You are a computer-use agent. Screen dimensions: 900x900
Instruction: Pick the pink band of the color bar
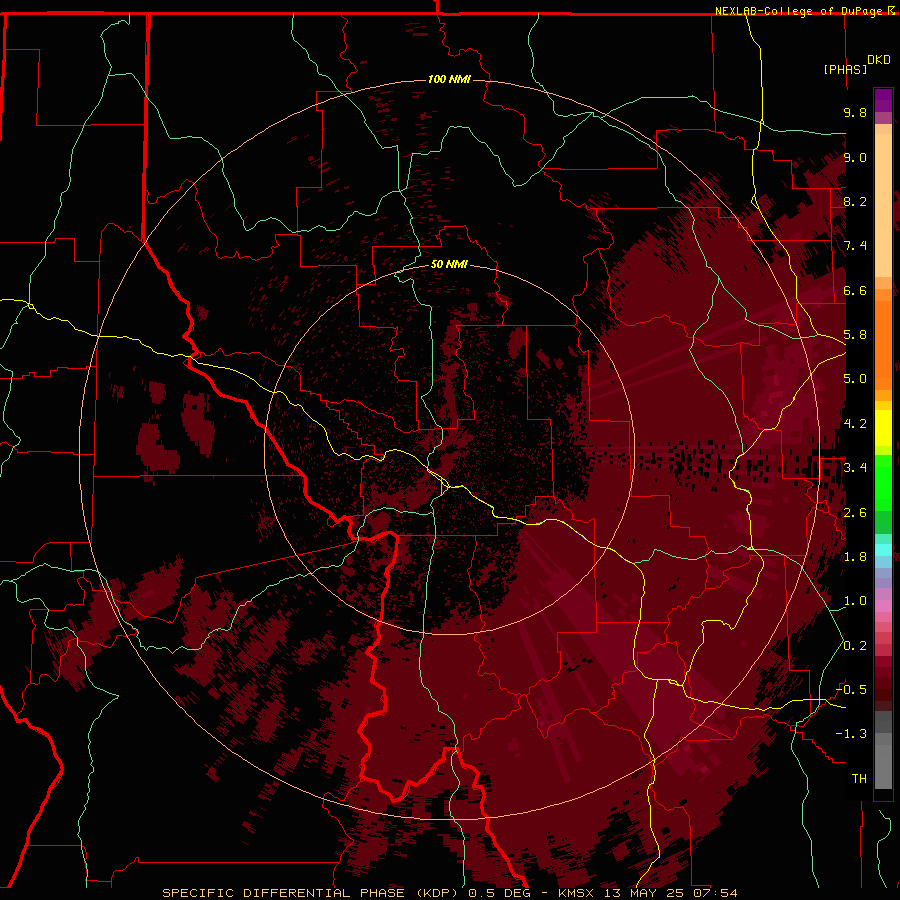point(883,606)
